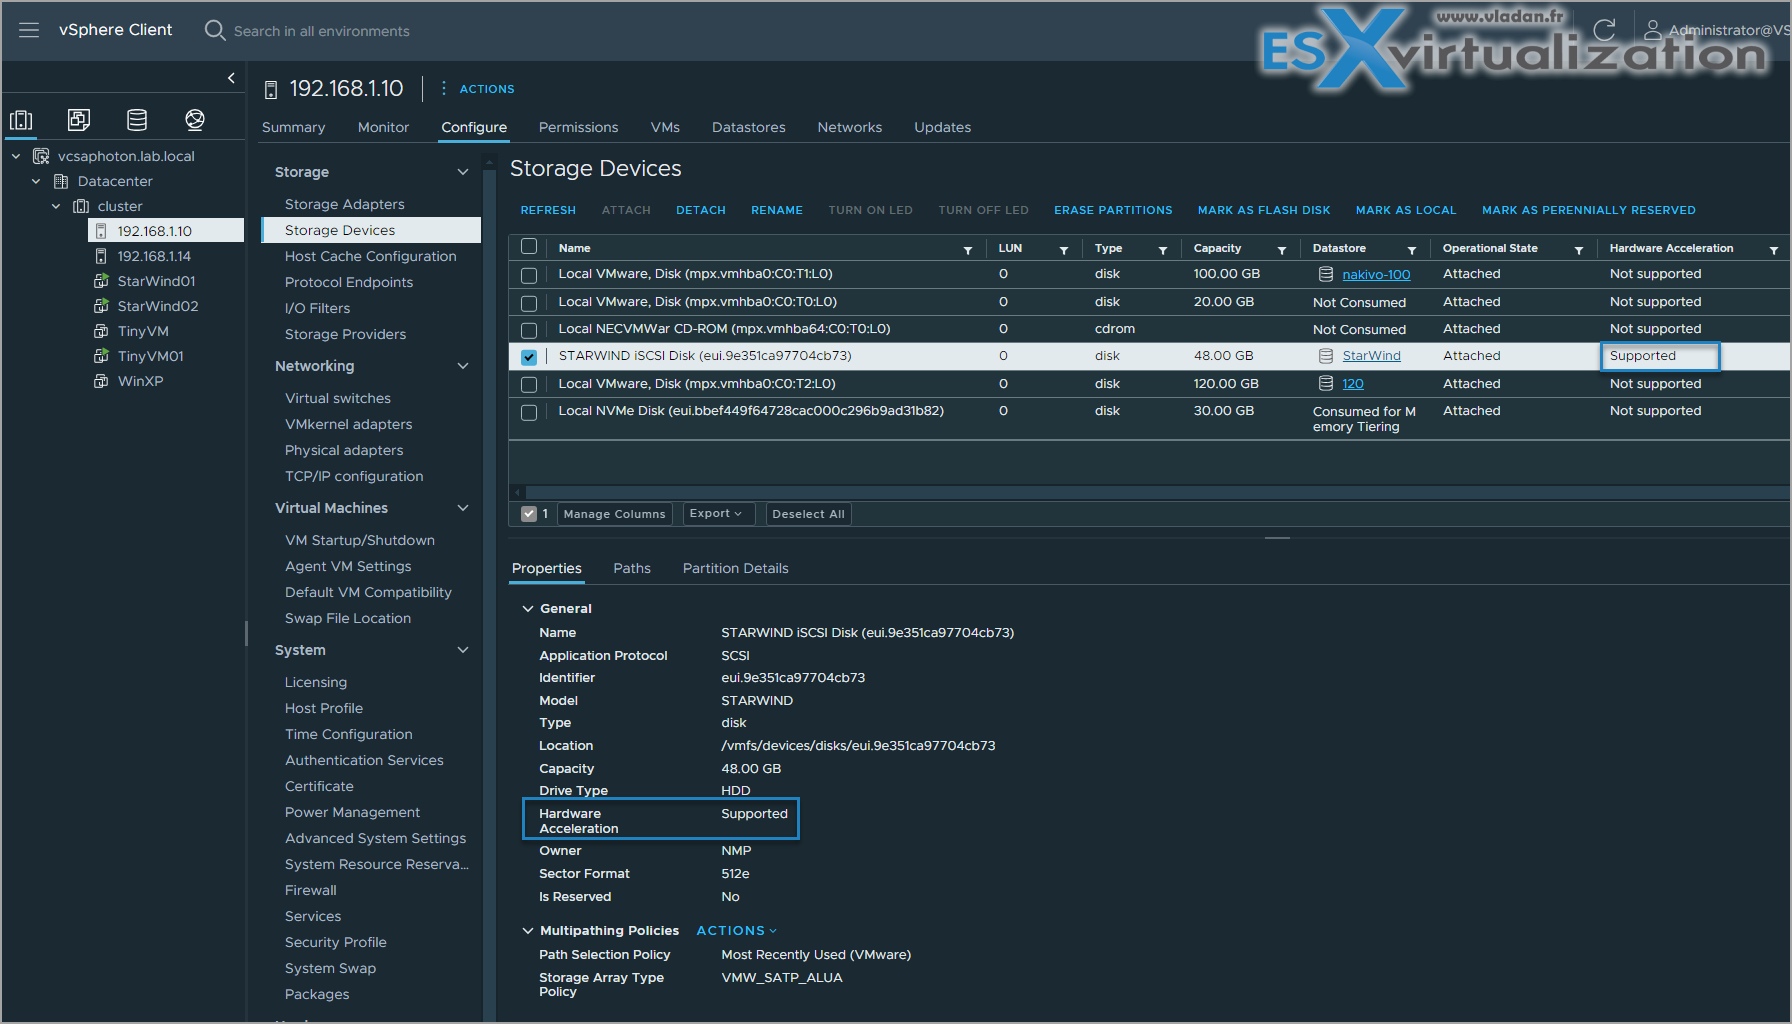Click the Manage Columns button
This screenshot has width=1792, height=1024.
614,514
